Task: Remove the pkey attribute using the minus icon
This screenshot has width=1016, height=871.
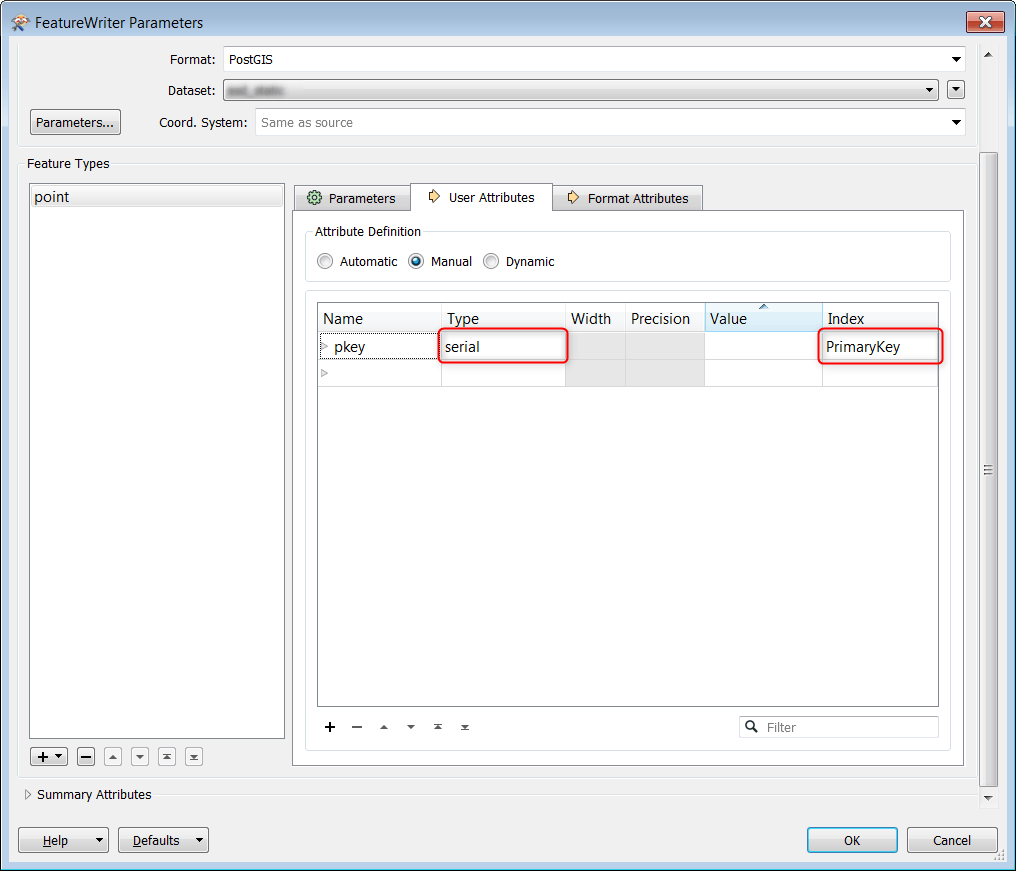Action: tap(357, 727)
